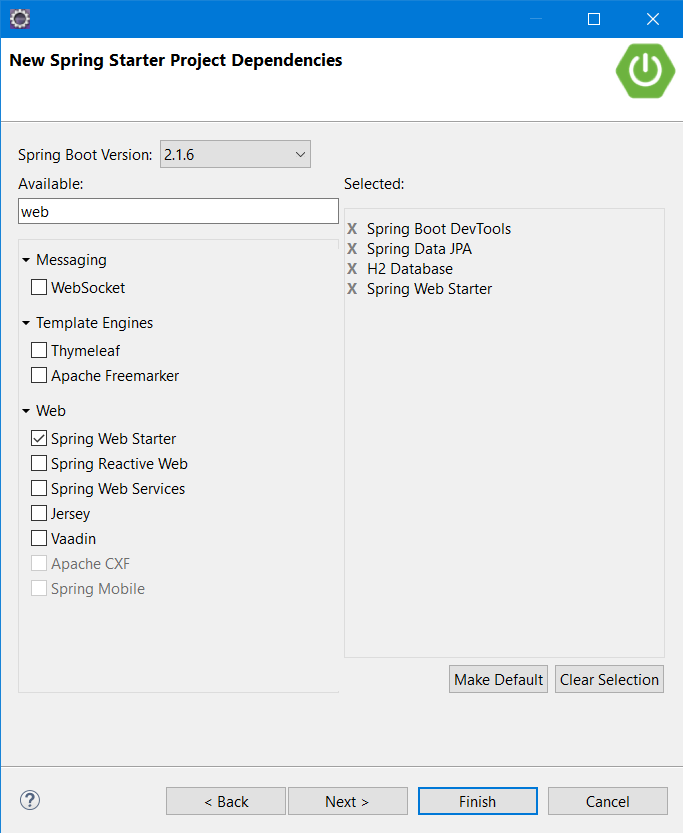The image size is (683, 833).
Task: Remove H2 Database via its X
Action: (x=352, y=269)
